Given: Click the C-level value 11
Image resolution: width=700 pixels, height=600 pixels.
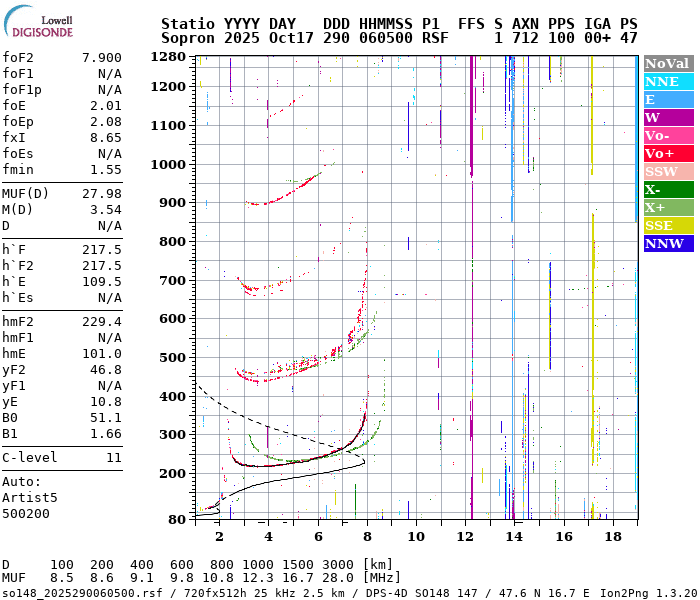Looking at the screenshot, I should pyautogui.click(x=113, y=457).
